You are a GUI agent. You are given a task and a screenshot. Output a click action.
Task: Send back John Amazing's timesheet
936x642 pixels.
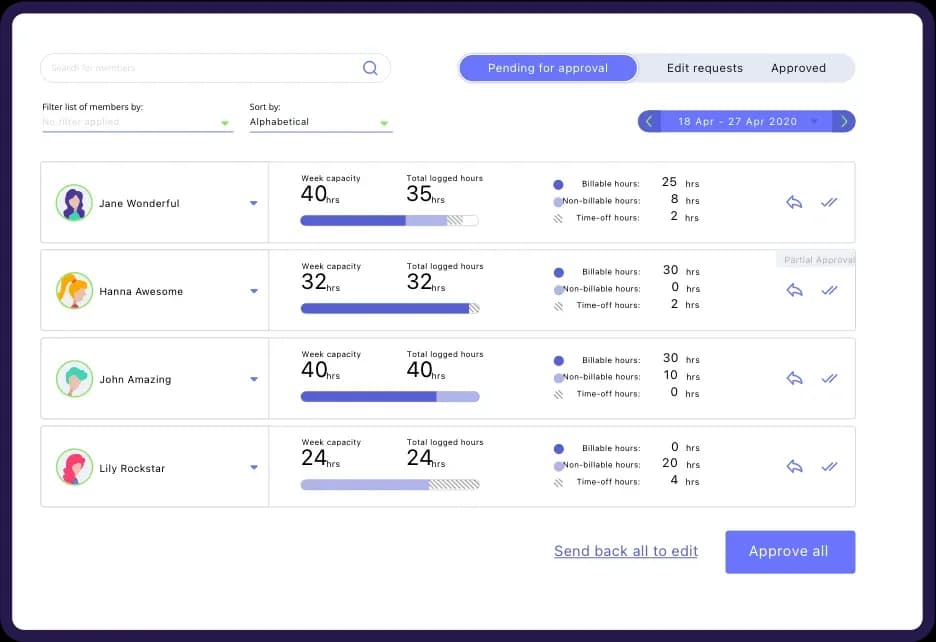794,378
